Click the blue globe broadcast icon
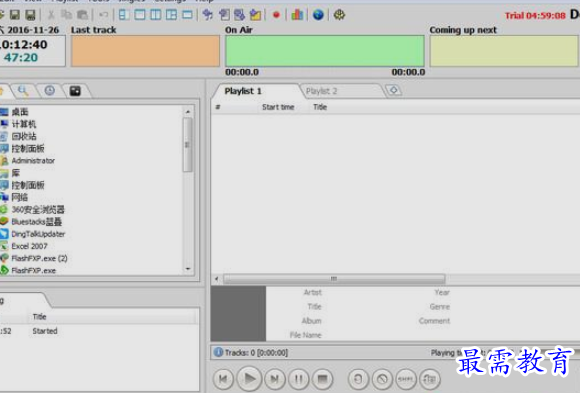 (x=318, y=15)
